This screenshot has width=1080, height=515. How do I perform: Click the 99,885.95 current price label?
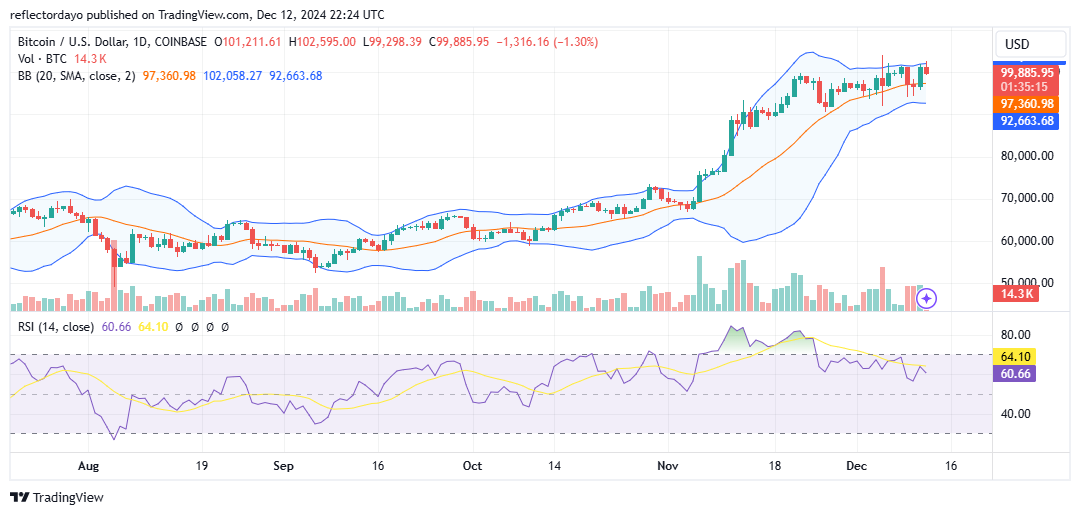click(x=1028, y=72)
